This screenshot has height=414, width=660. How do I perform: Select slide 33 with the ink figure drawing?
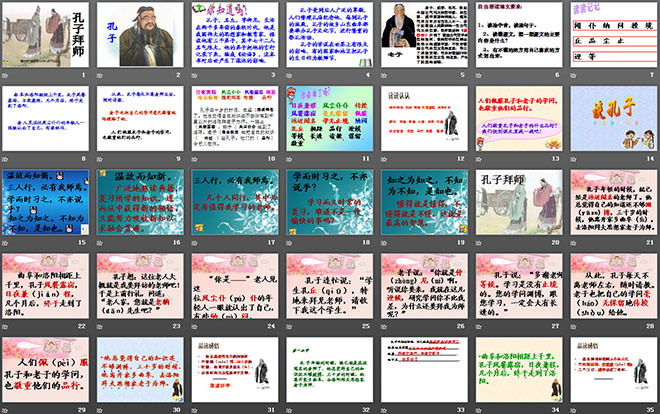423,366
